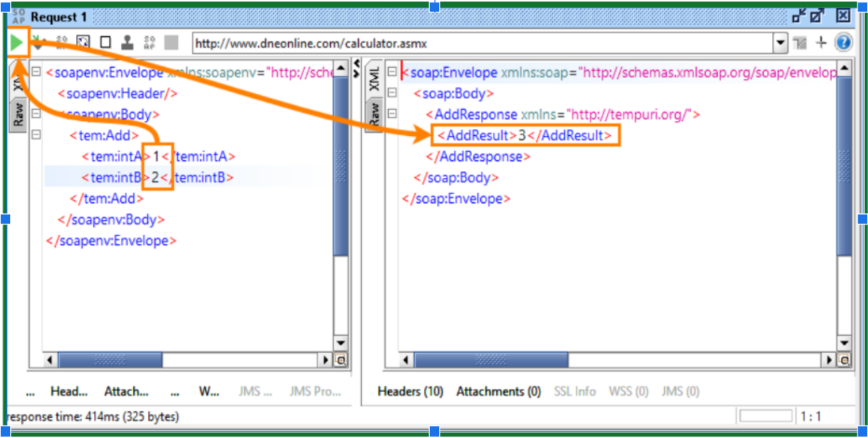This screenshot has height=438, width=868.
Task: Open the response Attachments (0) tab
Action: pyautogui.click(x=498, y=391)
